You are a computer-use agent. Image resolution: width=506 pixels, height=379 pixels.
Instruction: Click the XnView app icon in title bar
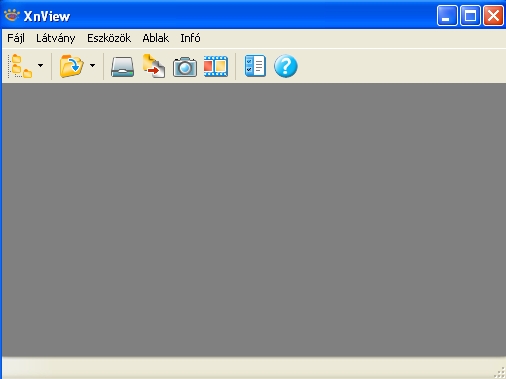[x=12, y=15]
